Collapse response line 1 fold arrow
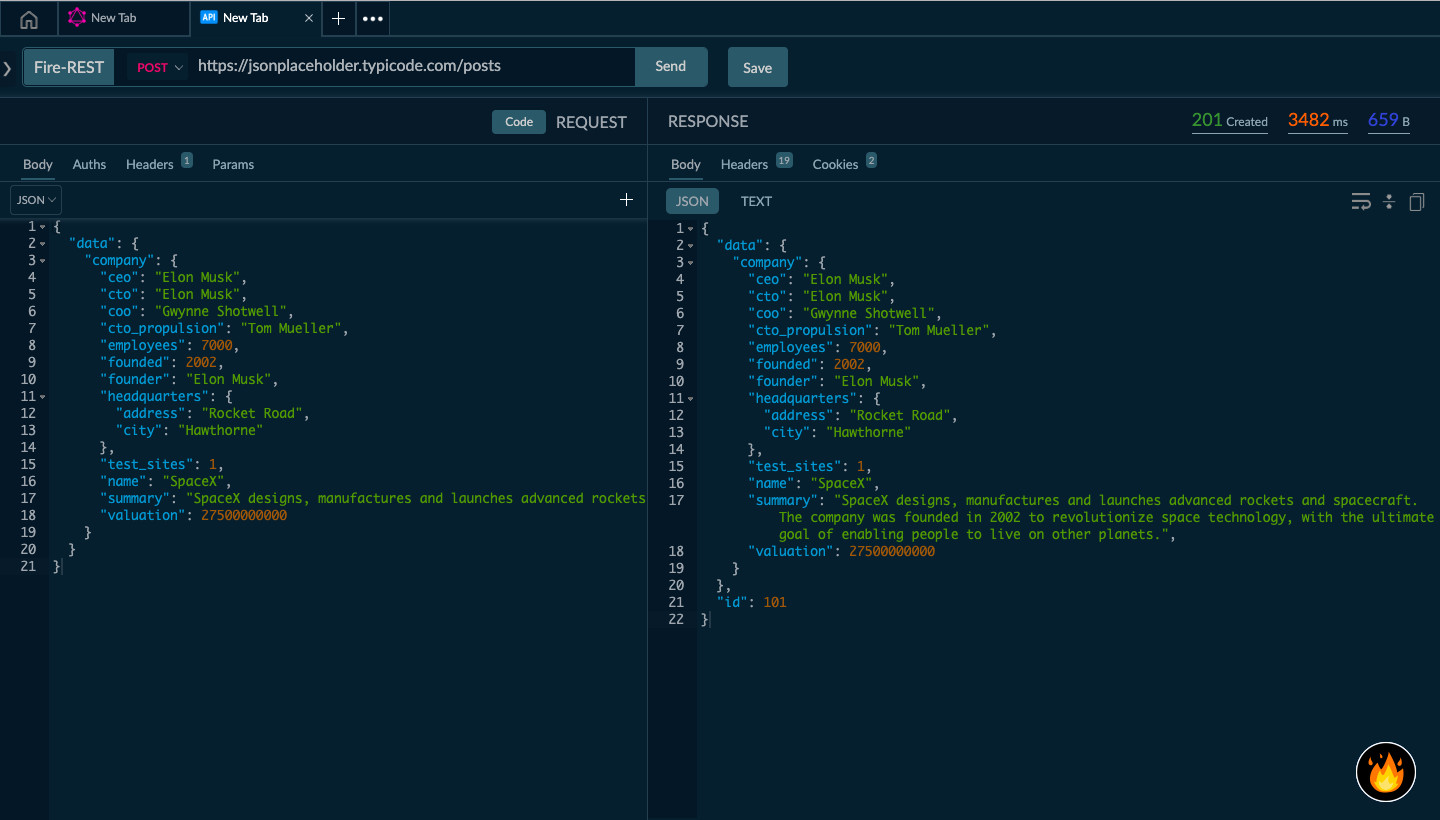 coord(690,229)
